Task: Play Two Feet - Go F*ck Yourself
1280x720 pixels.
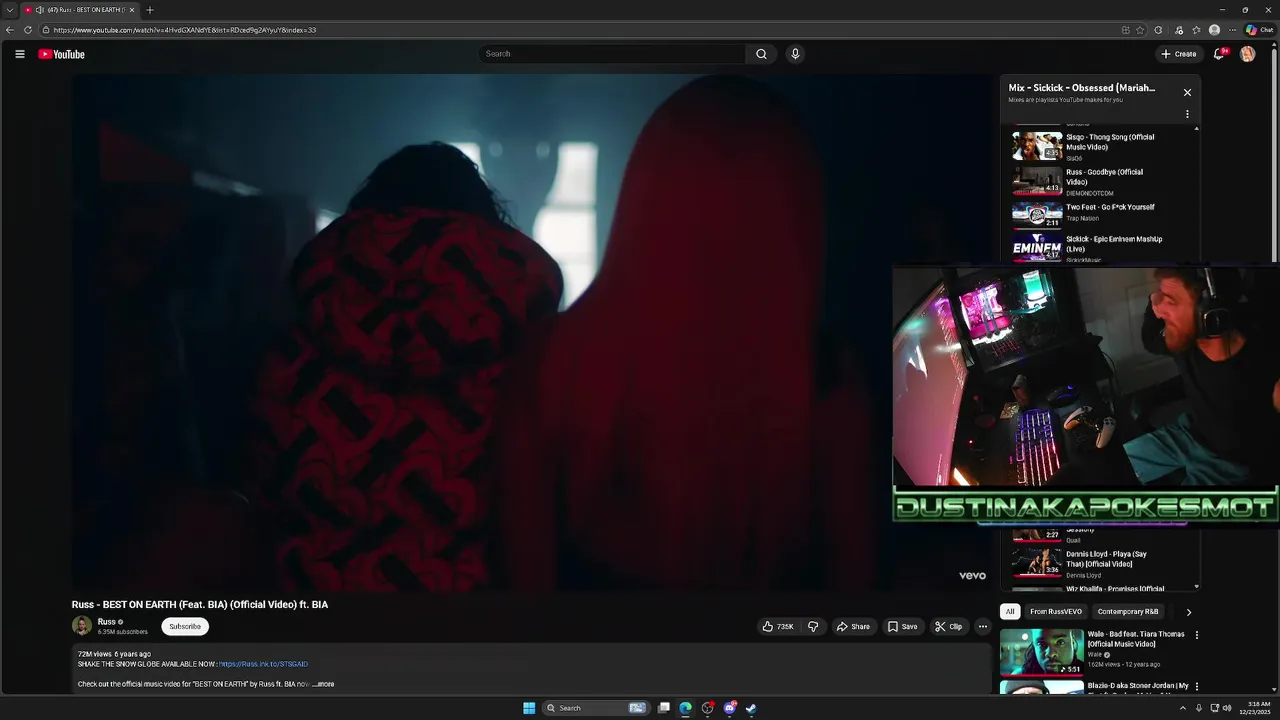Action: coord(1100,214)
